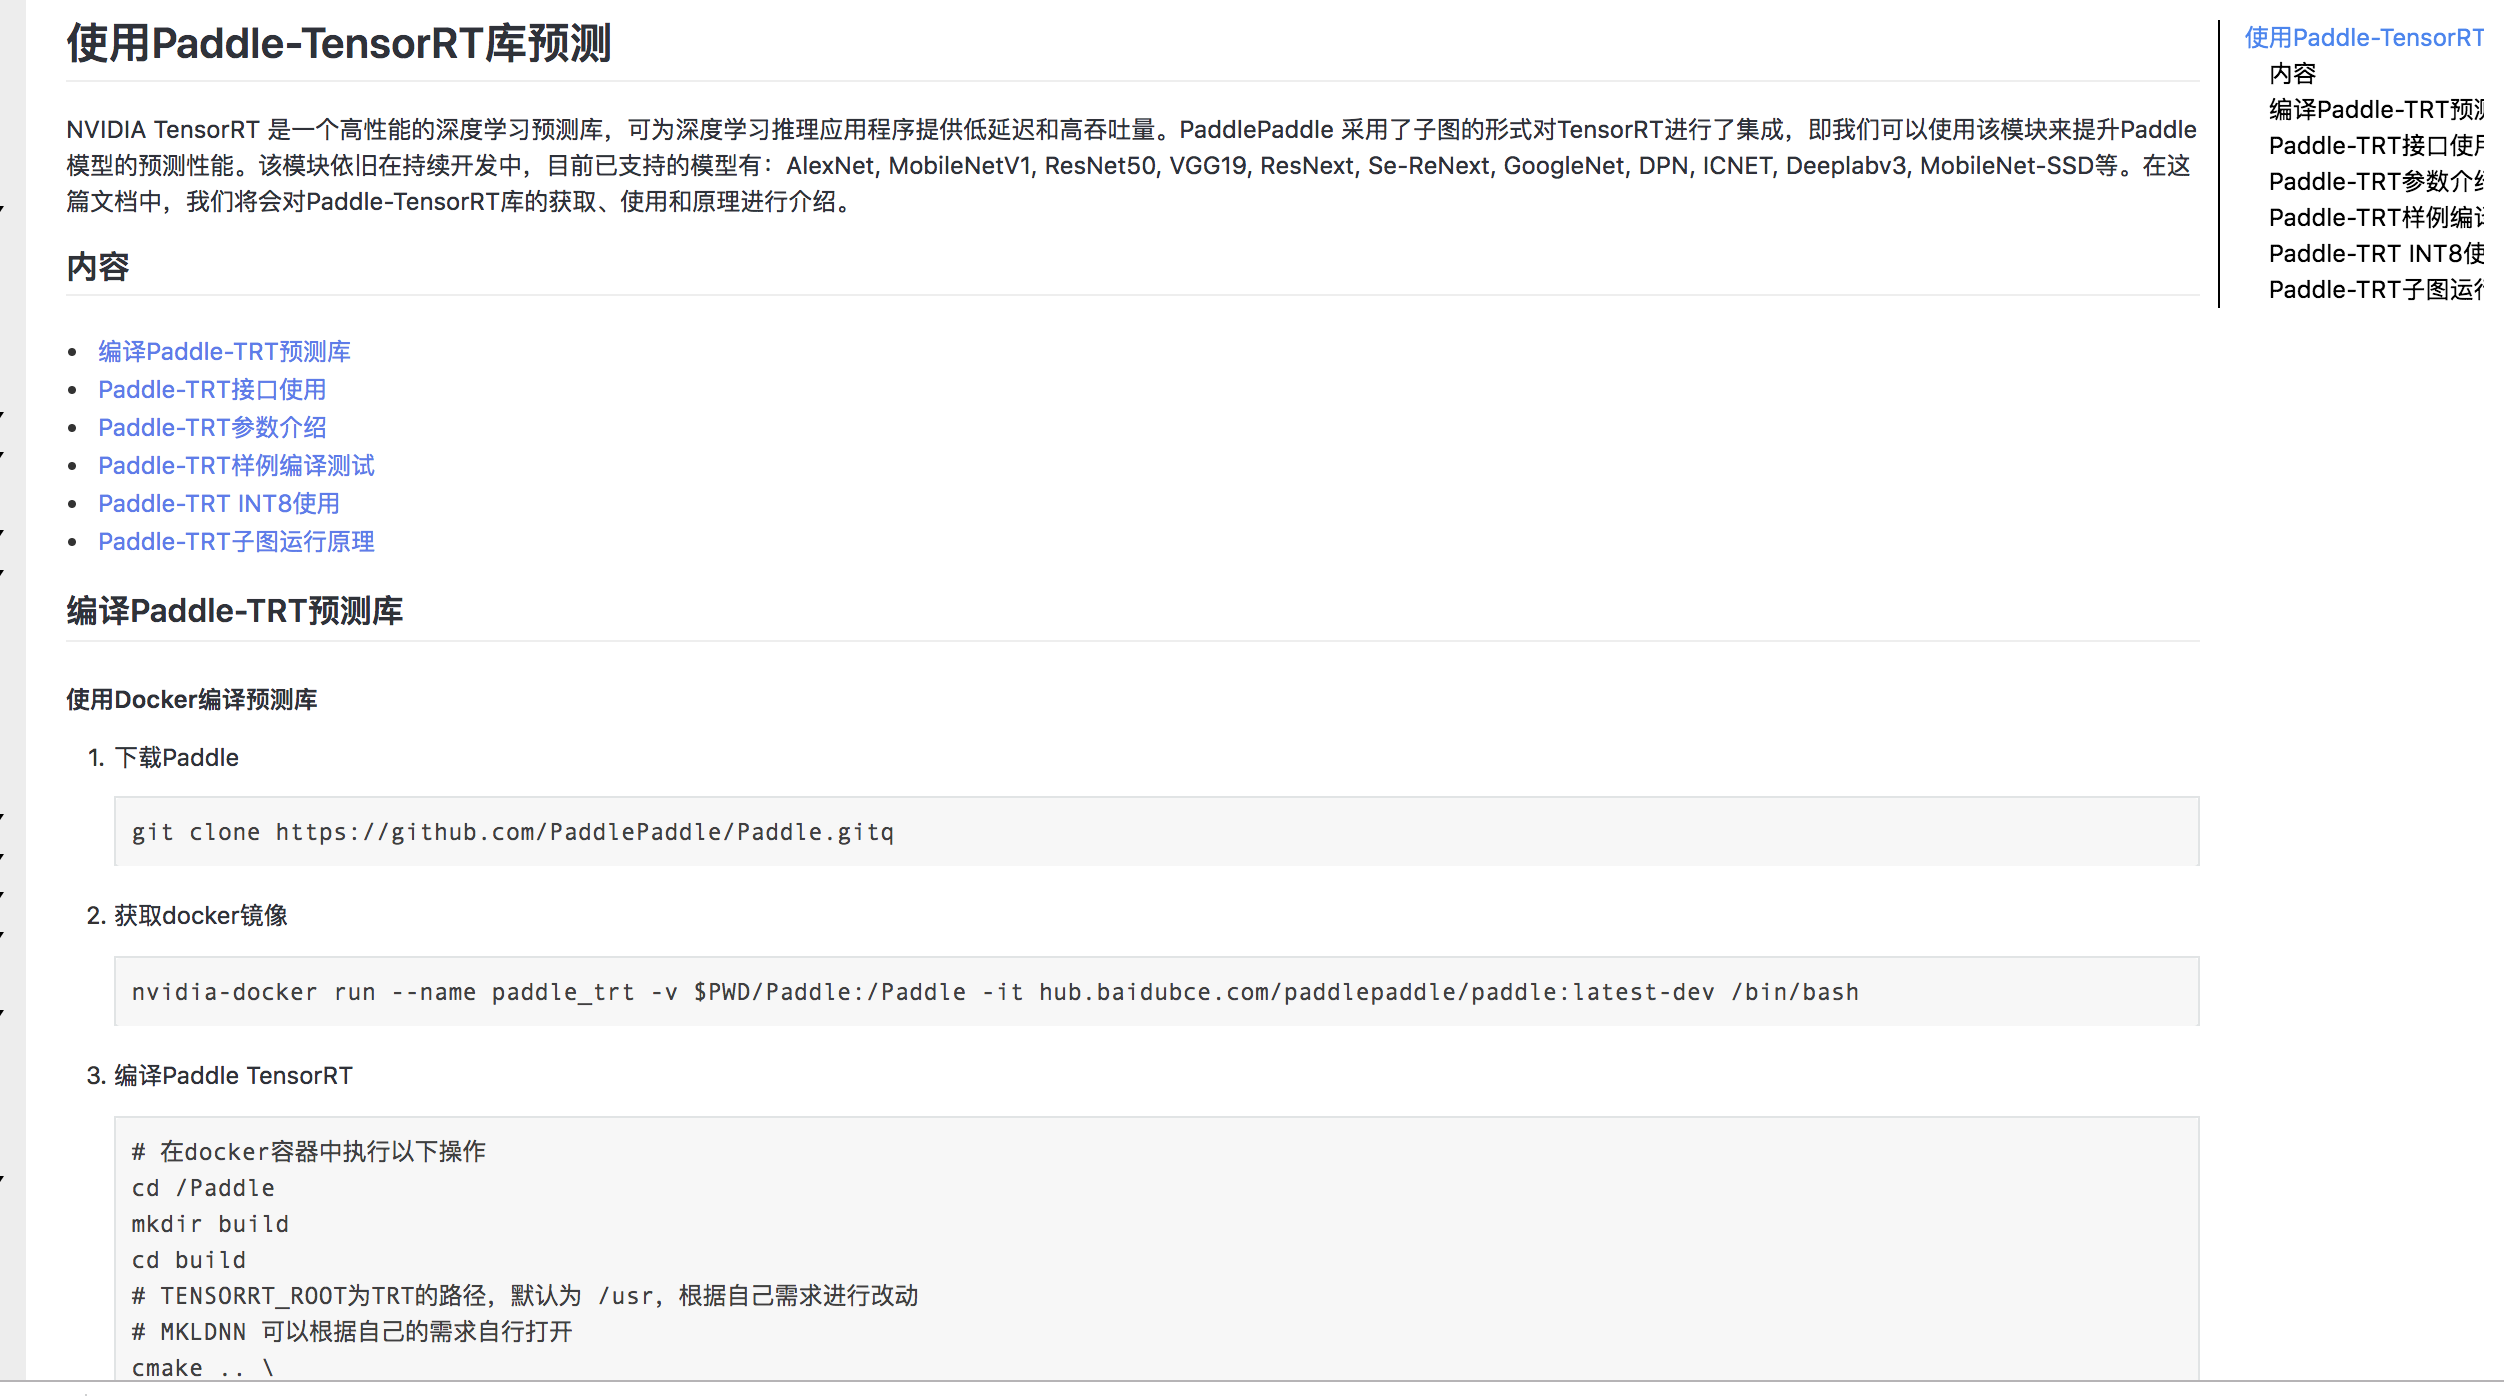The width and height of the screenshot is (2504, 1396).
Task: Open the Paddle-TRT INT8使用 bullet link
Action: [218, 504]
